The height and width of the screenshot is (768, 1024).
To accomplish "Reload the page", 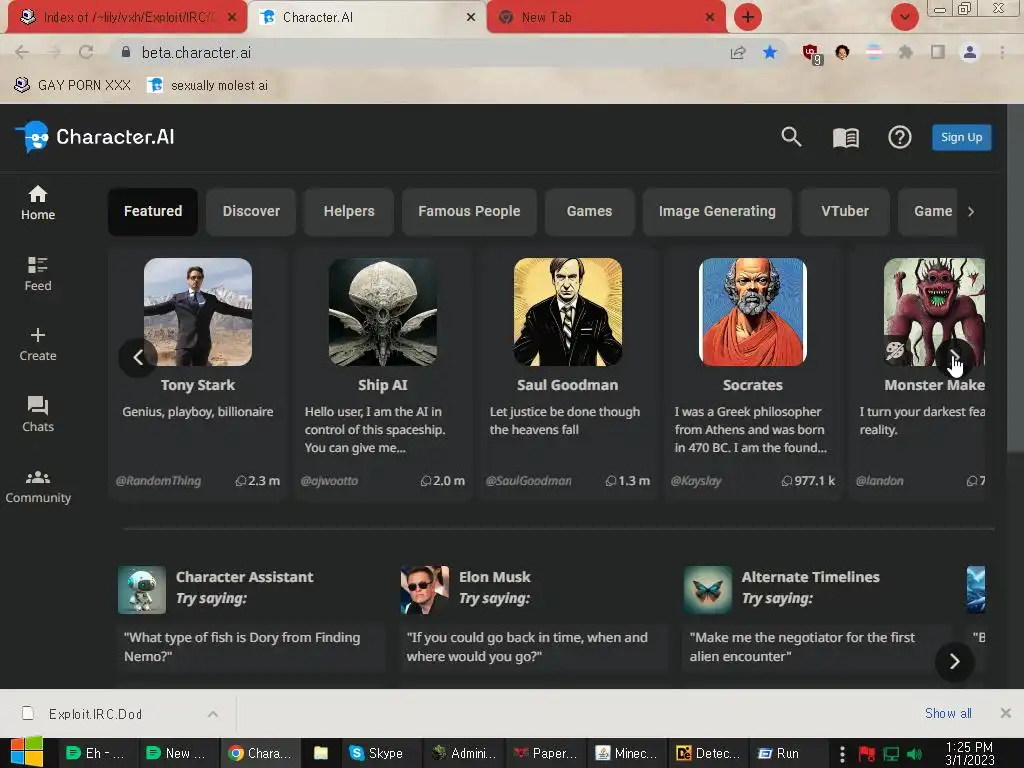I will [x=86, y=52].
